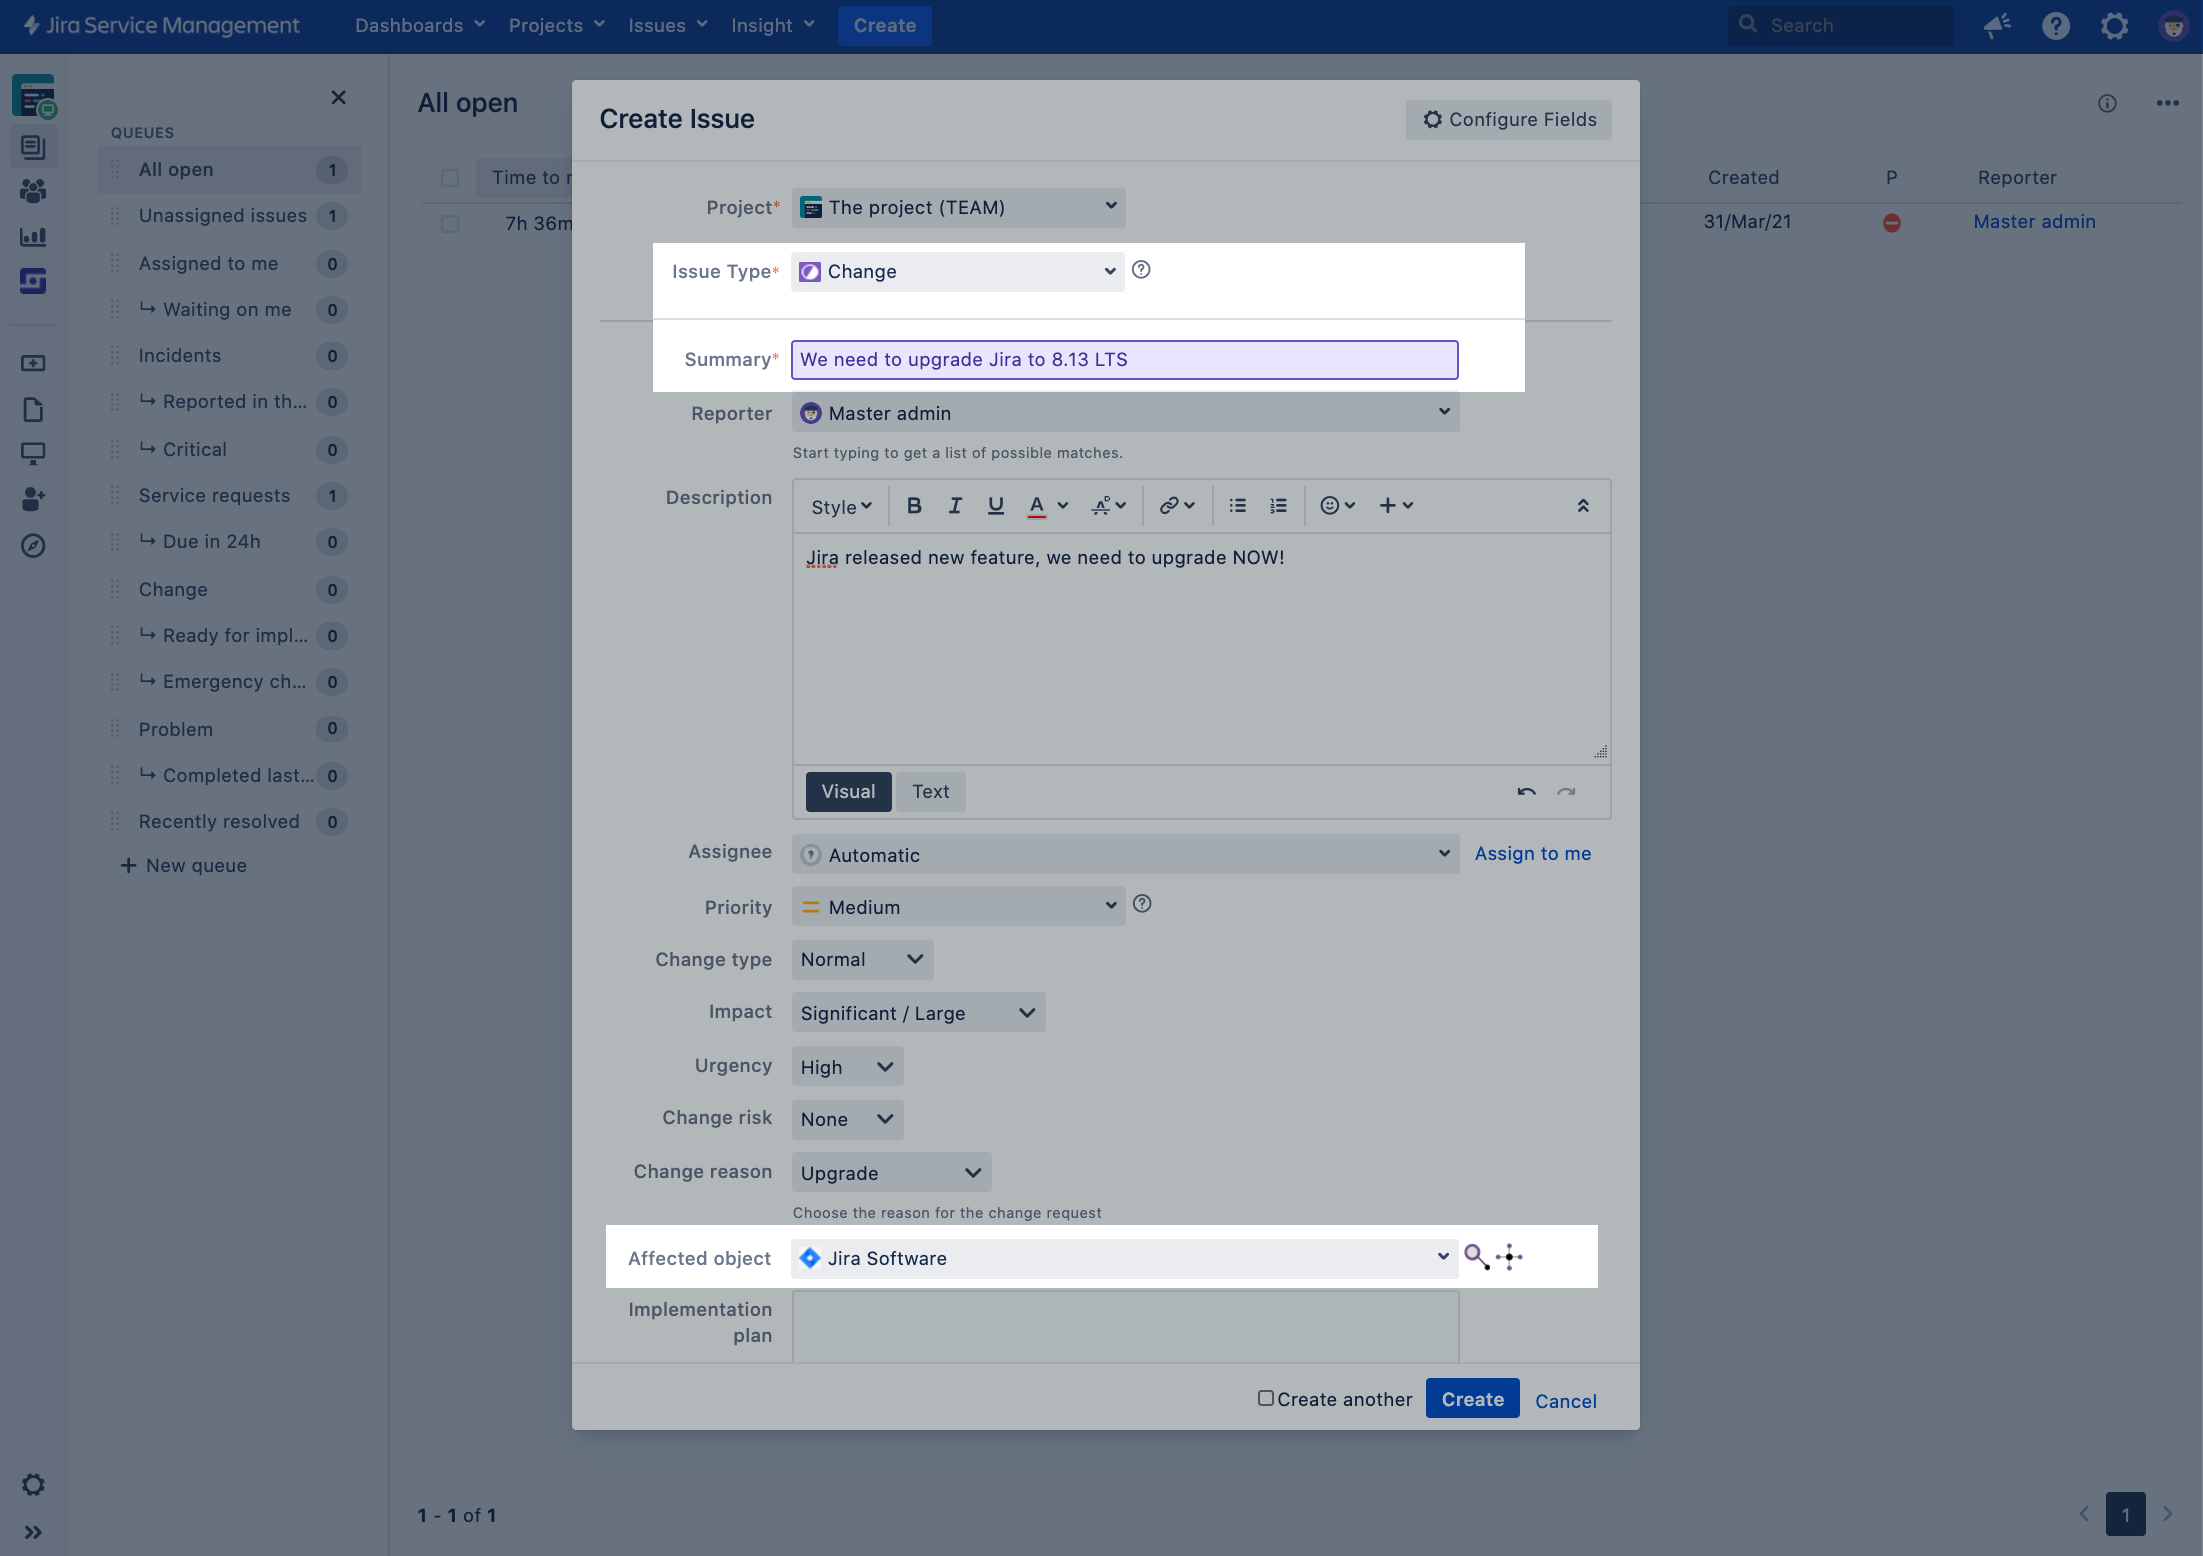Click the Italic formatting icon

[x=955, y=506]
